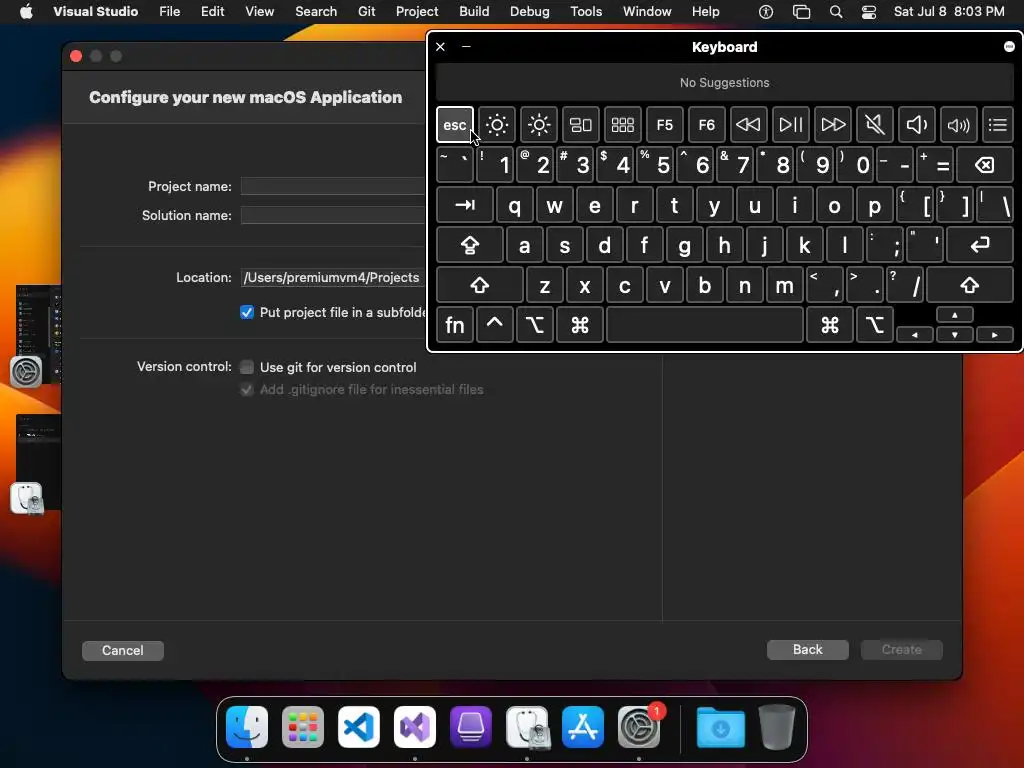Open Finder from the Dock
1024x768 pixels.
[247, 727]
